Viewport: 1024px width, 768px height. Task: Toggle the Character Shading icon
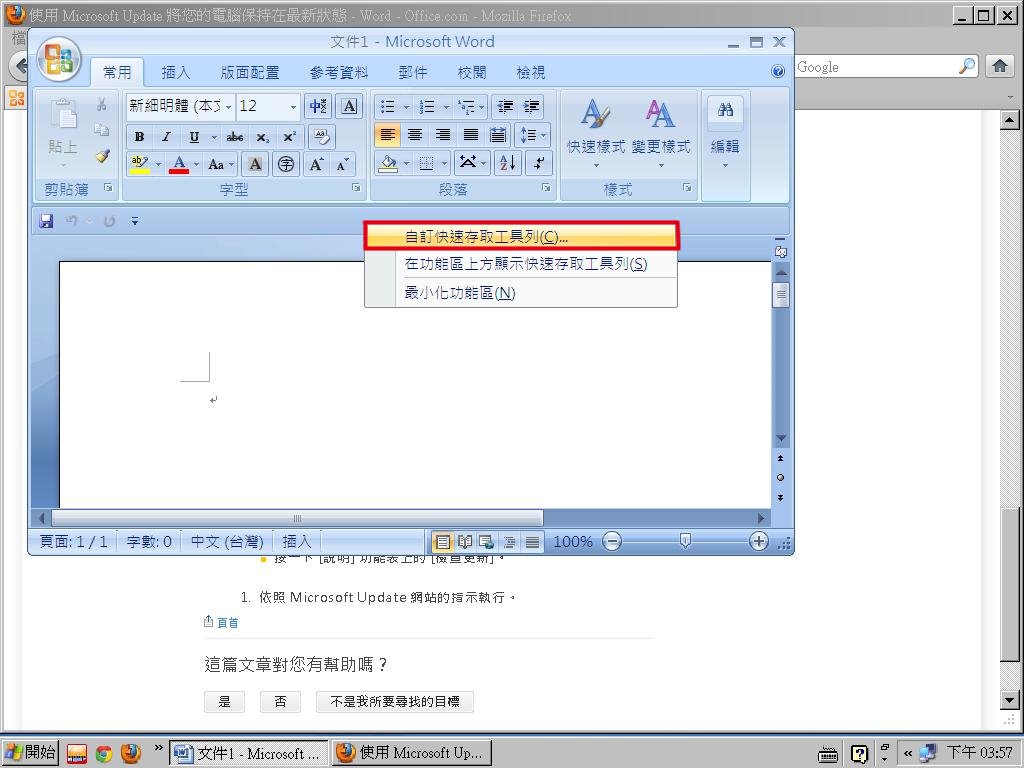(x=255, y=164)
